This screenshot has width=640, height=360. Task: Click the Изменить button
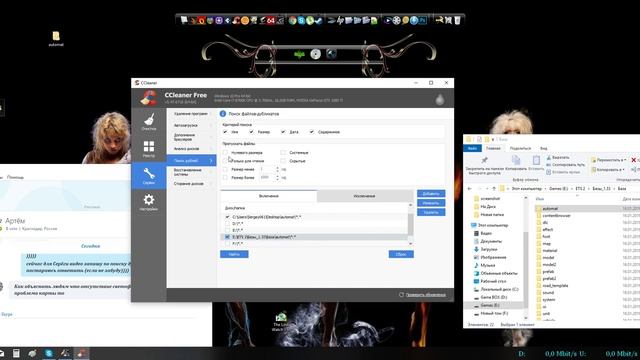pos(431,203)
